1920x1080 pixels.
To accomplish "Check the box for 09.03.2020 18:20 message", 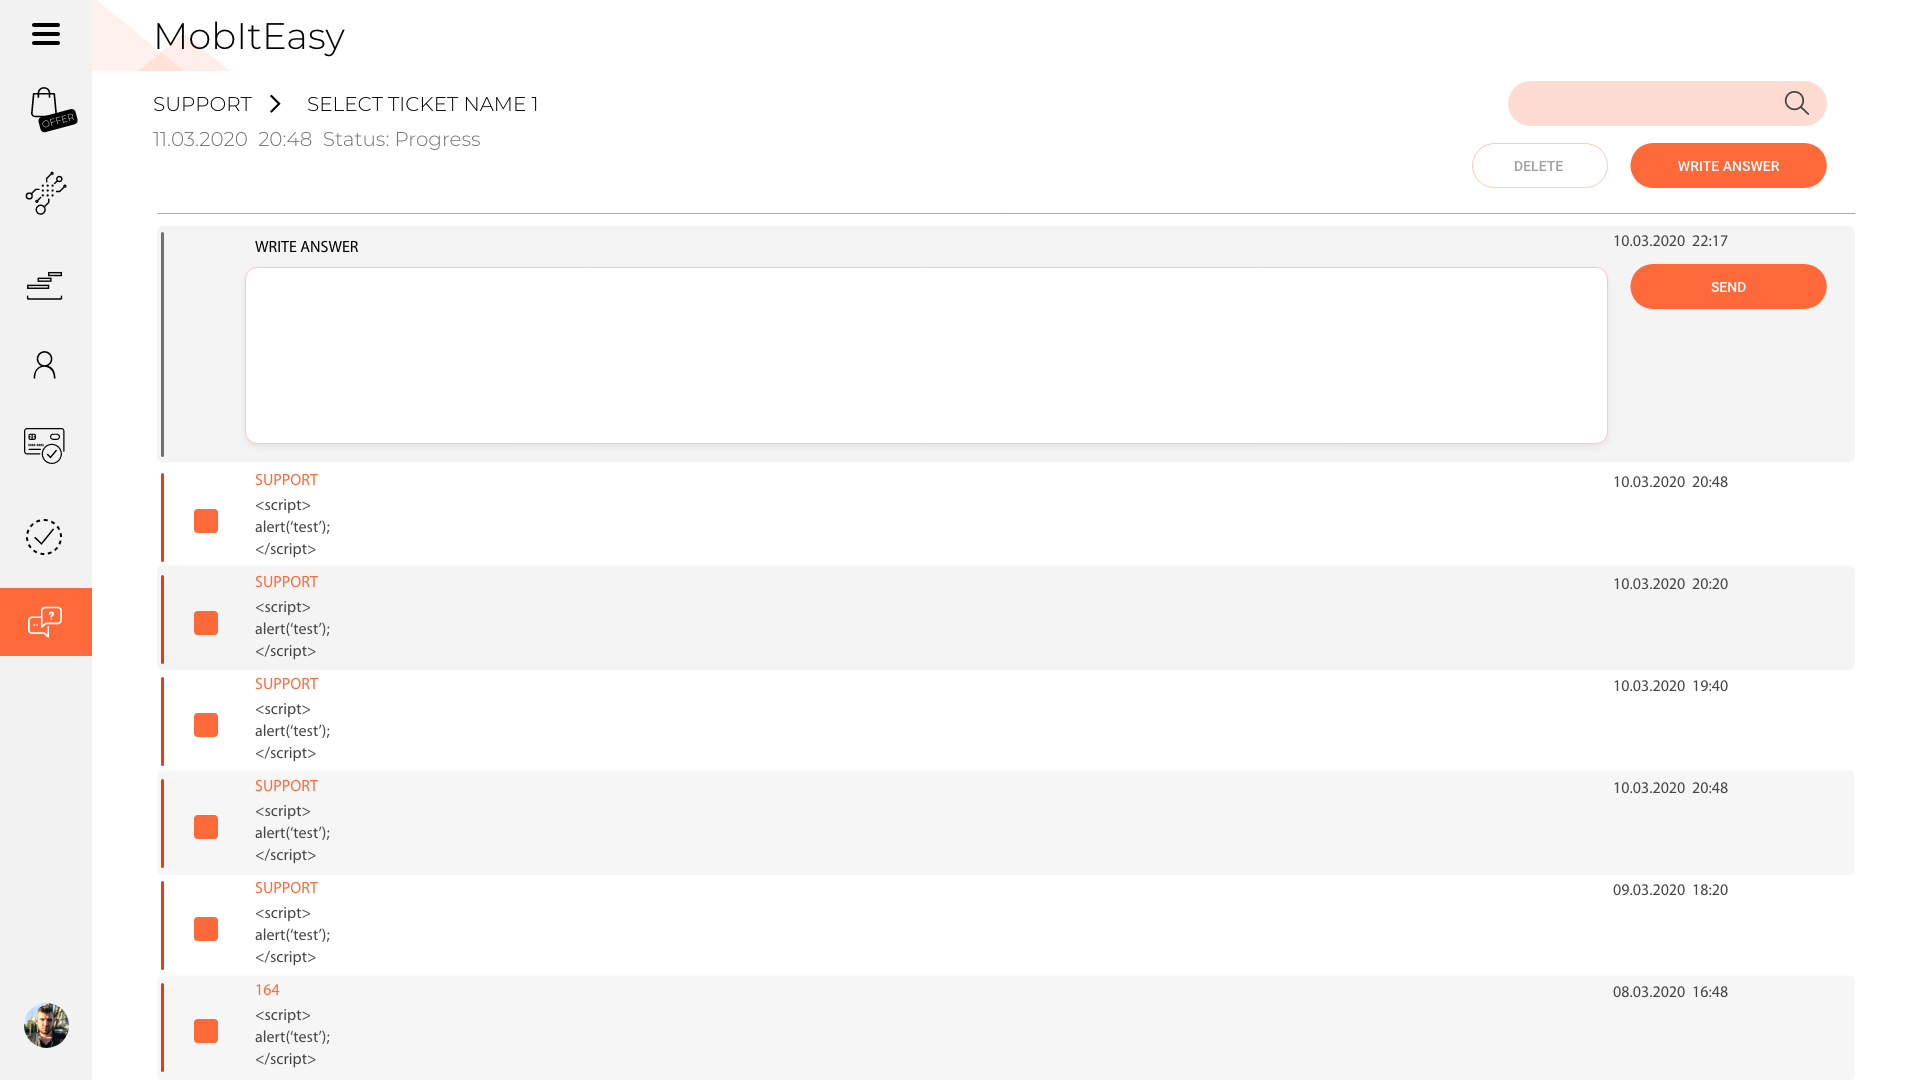I will click(206, 929).
